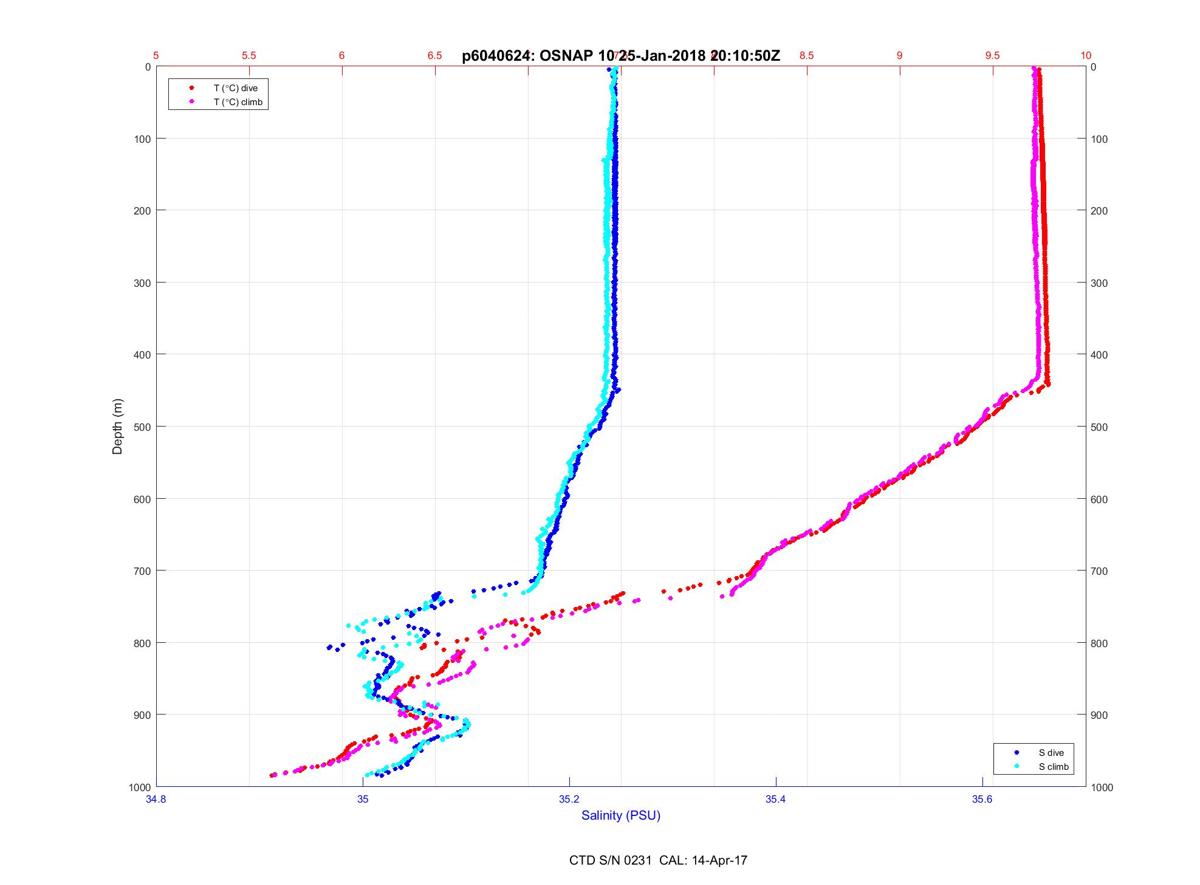Click the 35.2 salinity tick label
The image size is (1200, 885).
pos(569,799)
